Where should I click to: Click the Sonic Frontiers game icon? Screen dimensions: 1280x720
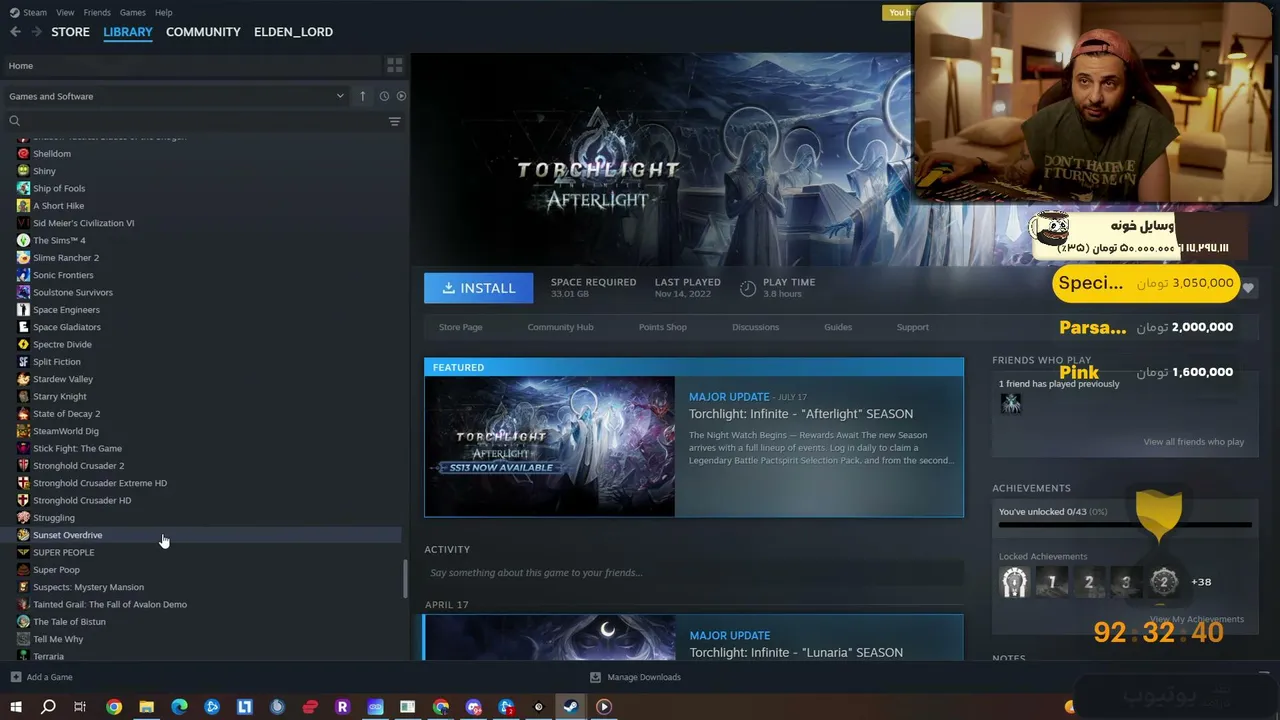pyautogui.click(x=24, y=275)
